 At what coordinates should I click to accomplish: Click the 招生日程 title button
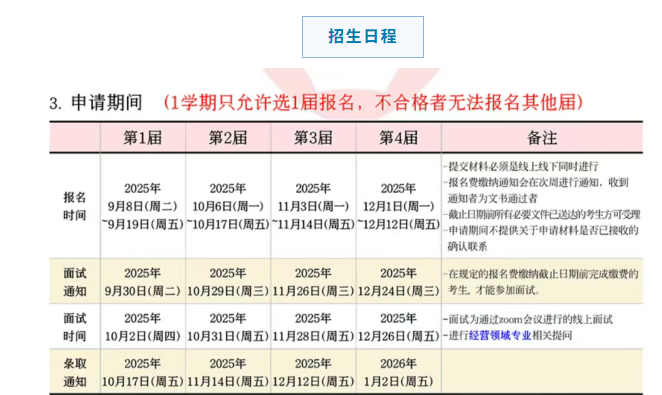coord(363,37)
